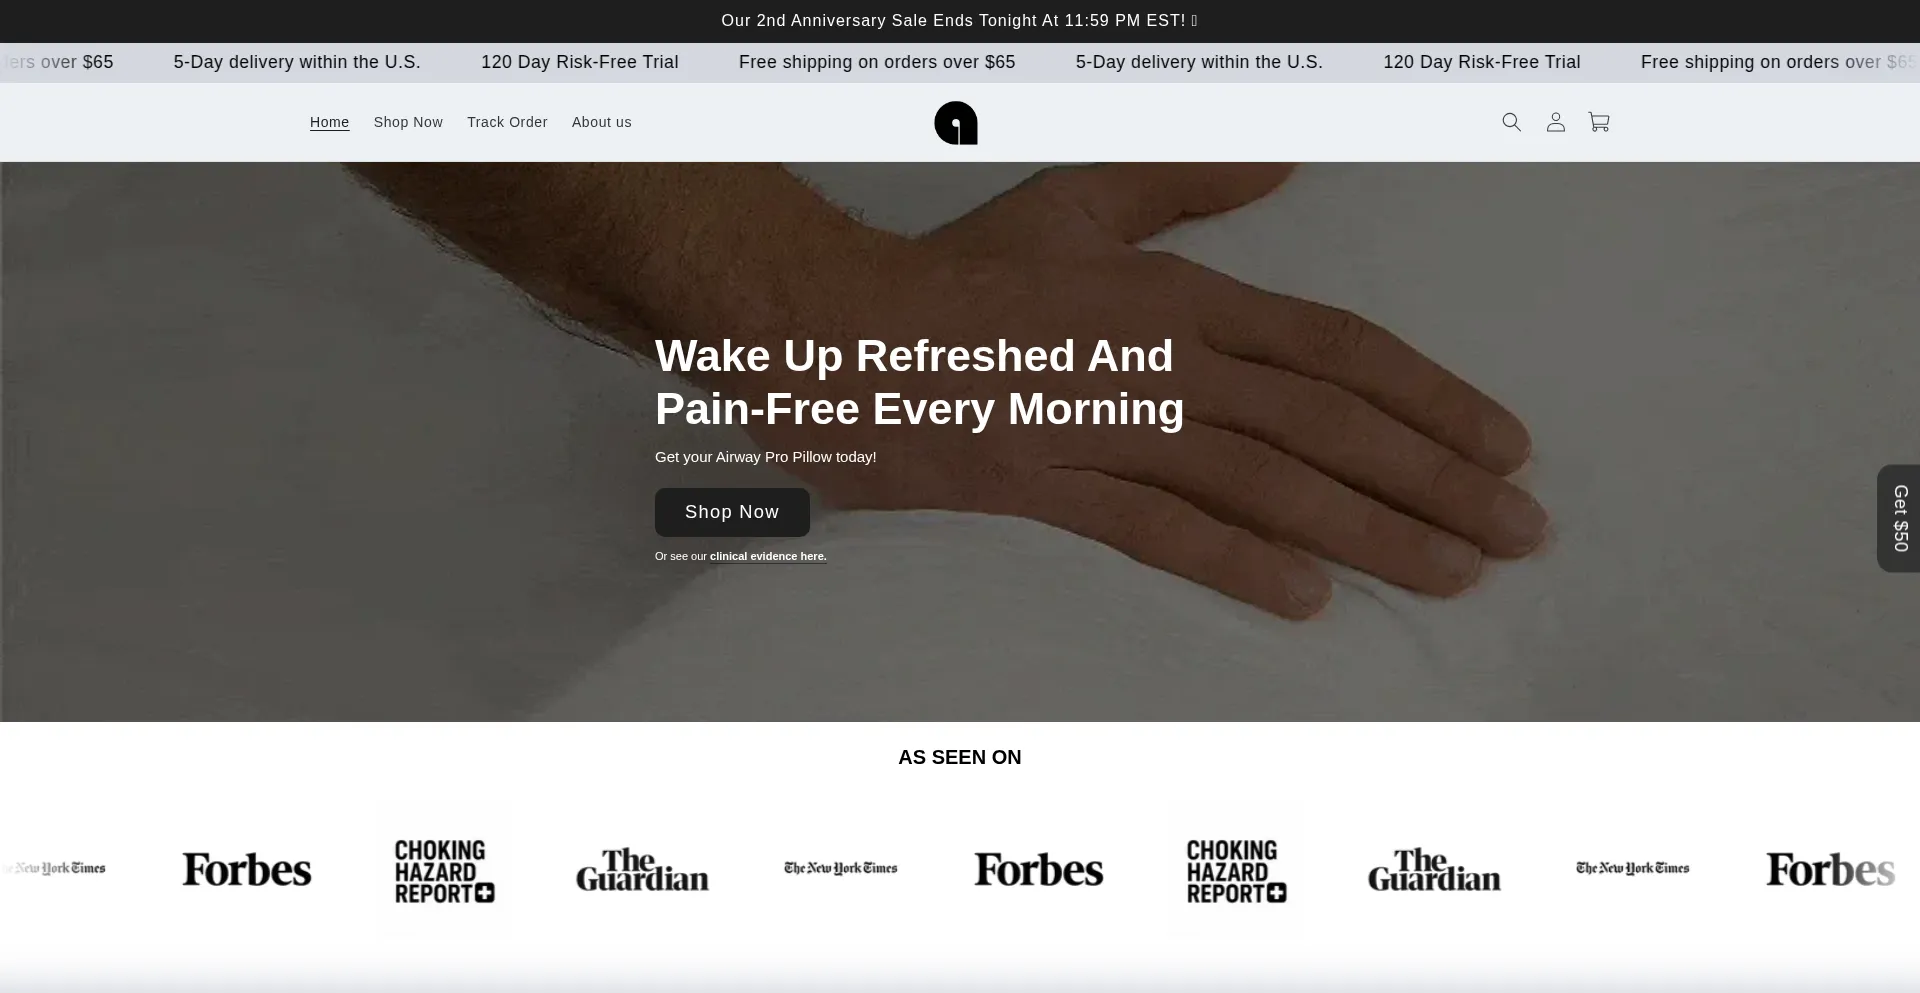Click the first 120 Day Risk-Free Trial text
Screen dimensions: 1920x993
580,62
